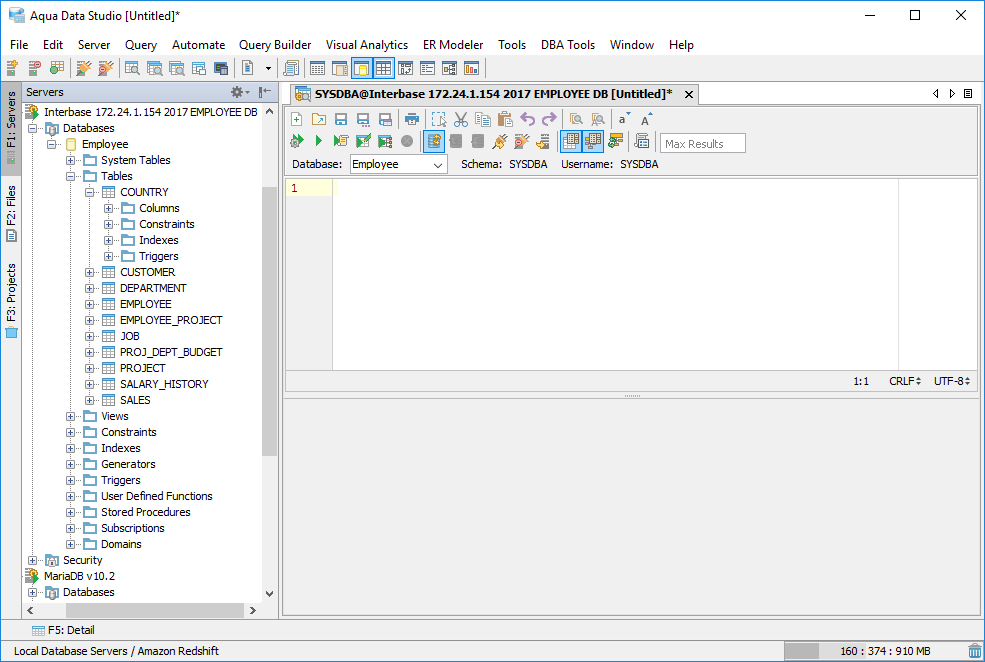This screenshot has width=985, height=662.
Task: Click the Undo arrow icon
Action: pyautogui.click(x=528, y=119)
